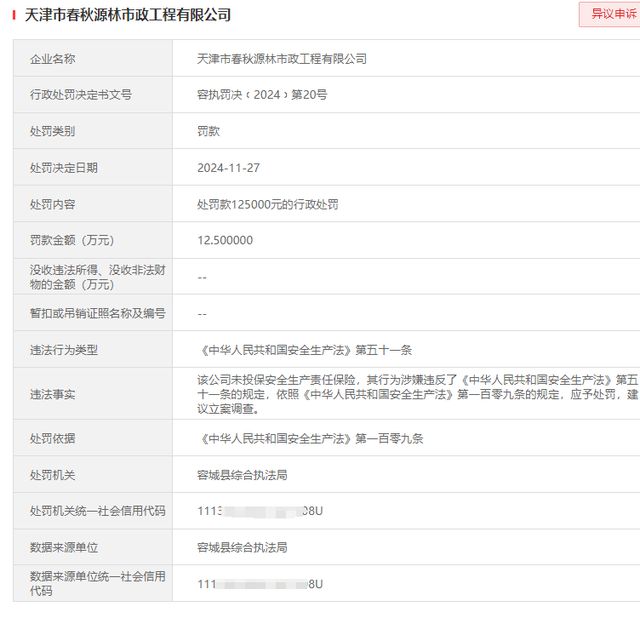Select 容城县综合执法局 in 数据来源单位 row
The height and width of the screenshot is (618, 640).
[242, 547]
